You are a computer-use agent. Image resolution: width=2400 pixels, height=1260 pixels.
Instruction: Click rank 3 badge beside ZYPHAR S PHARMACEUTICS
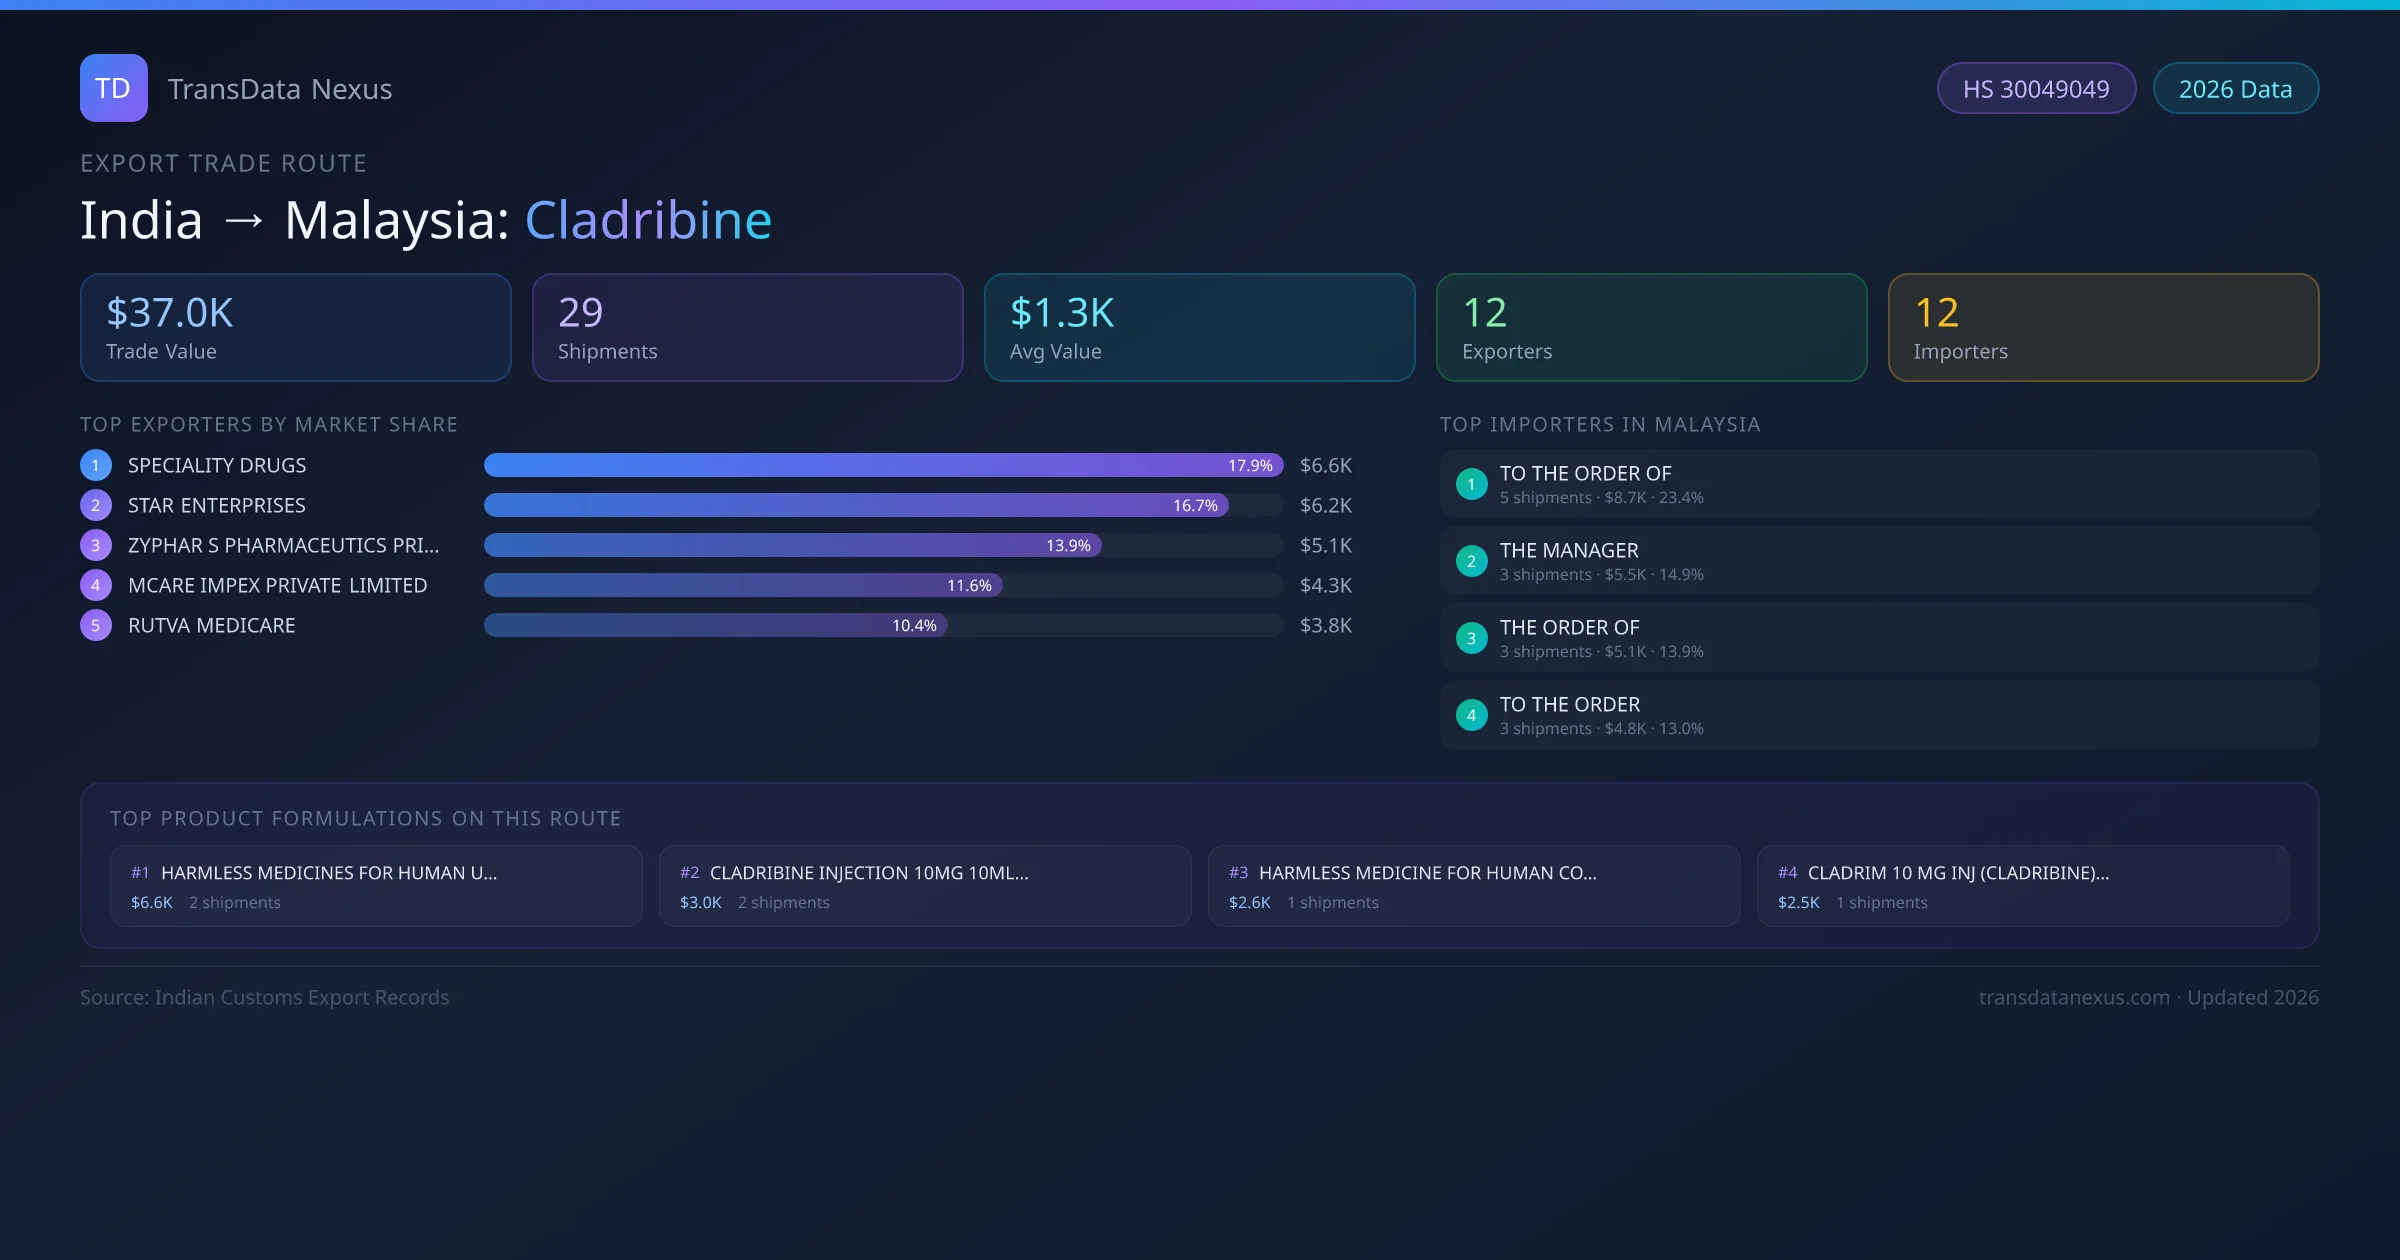coord(95,545)
